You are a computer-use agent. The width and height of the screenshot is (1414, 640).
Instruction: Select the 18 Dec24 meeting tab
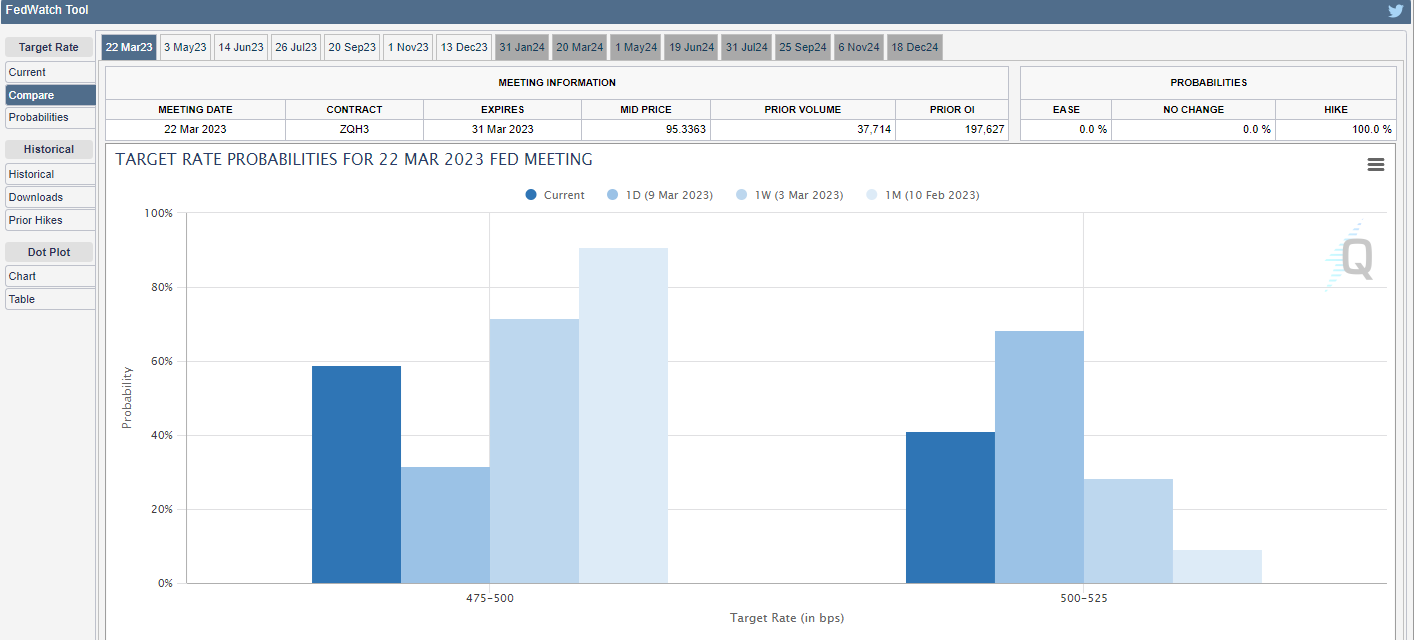coord(914,47)
